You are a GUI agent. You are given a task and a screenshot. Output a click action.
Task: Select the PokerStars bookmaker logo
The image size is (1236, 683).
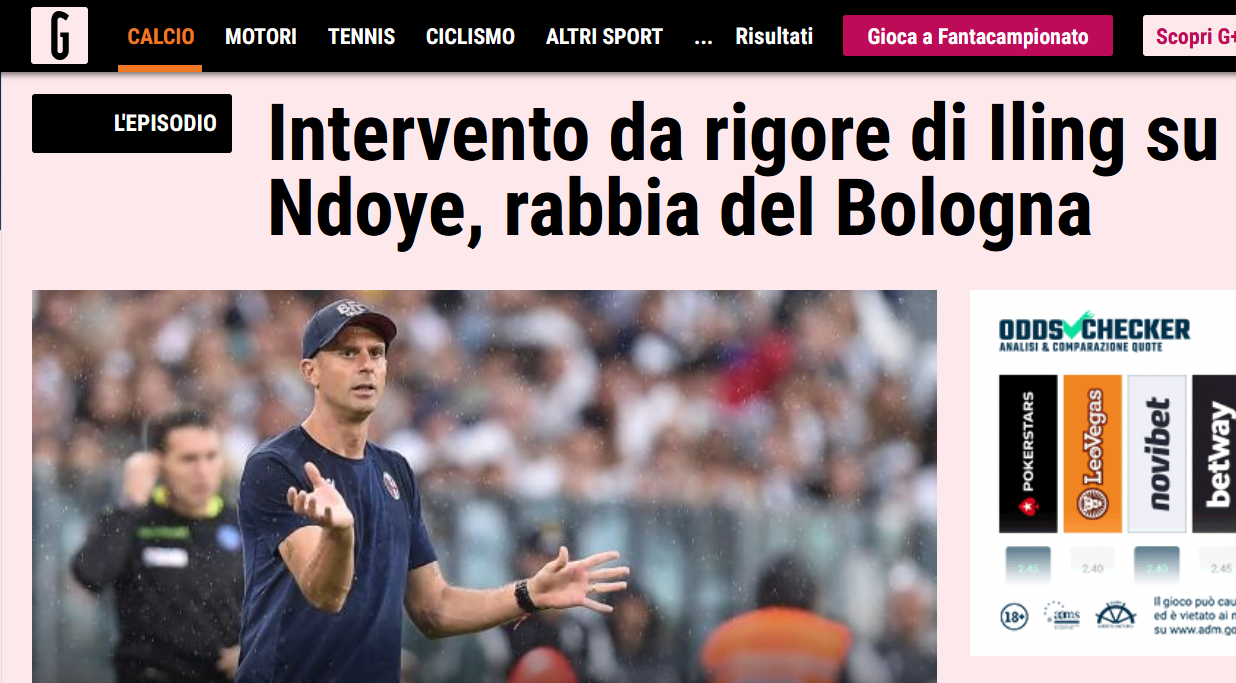tap(1028, 454)
